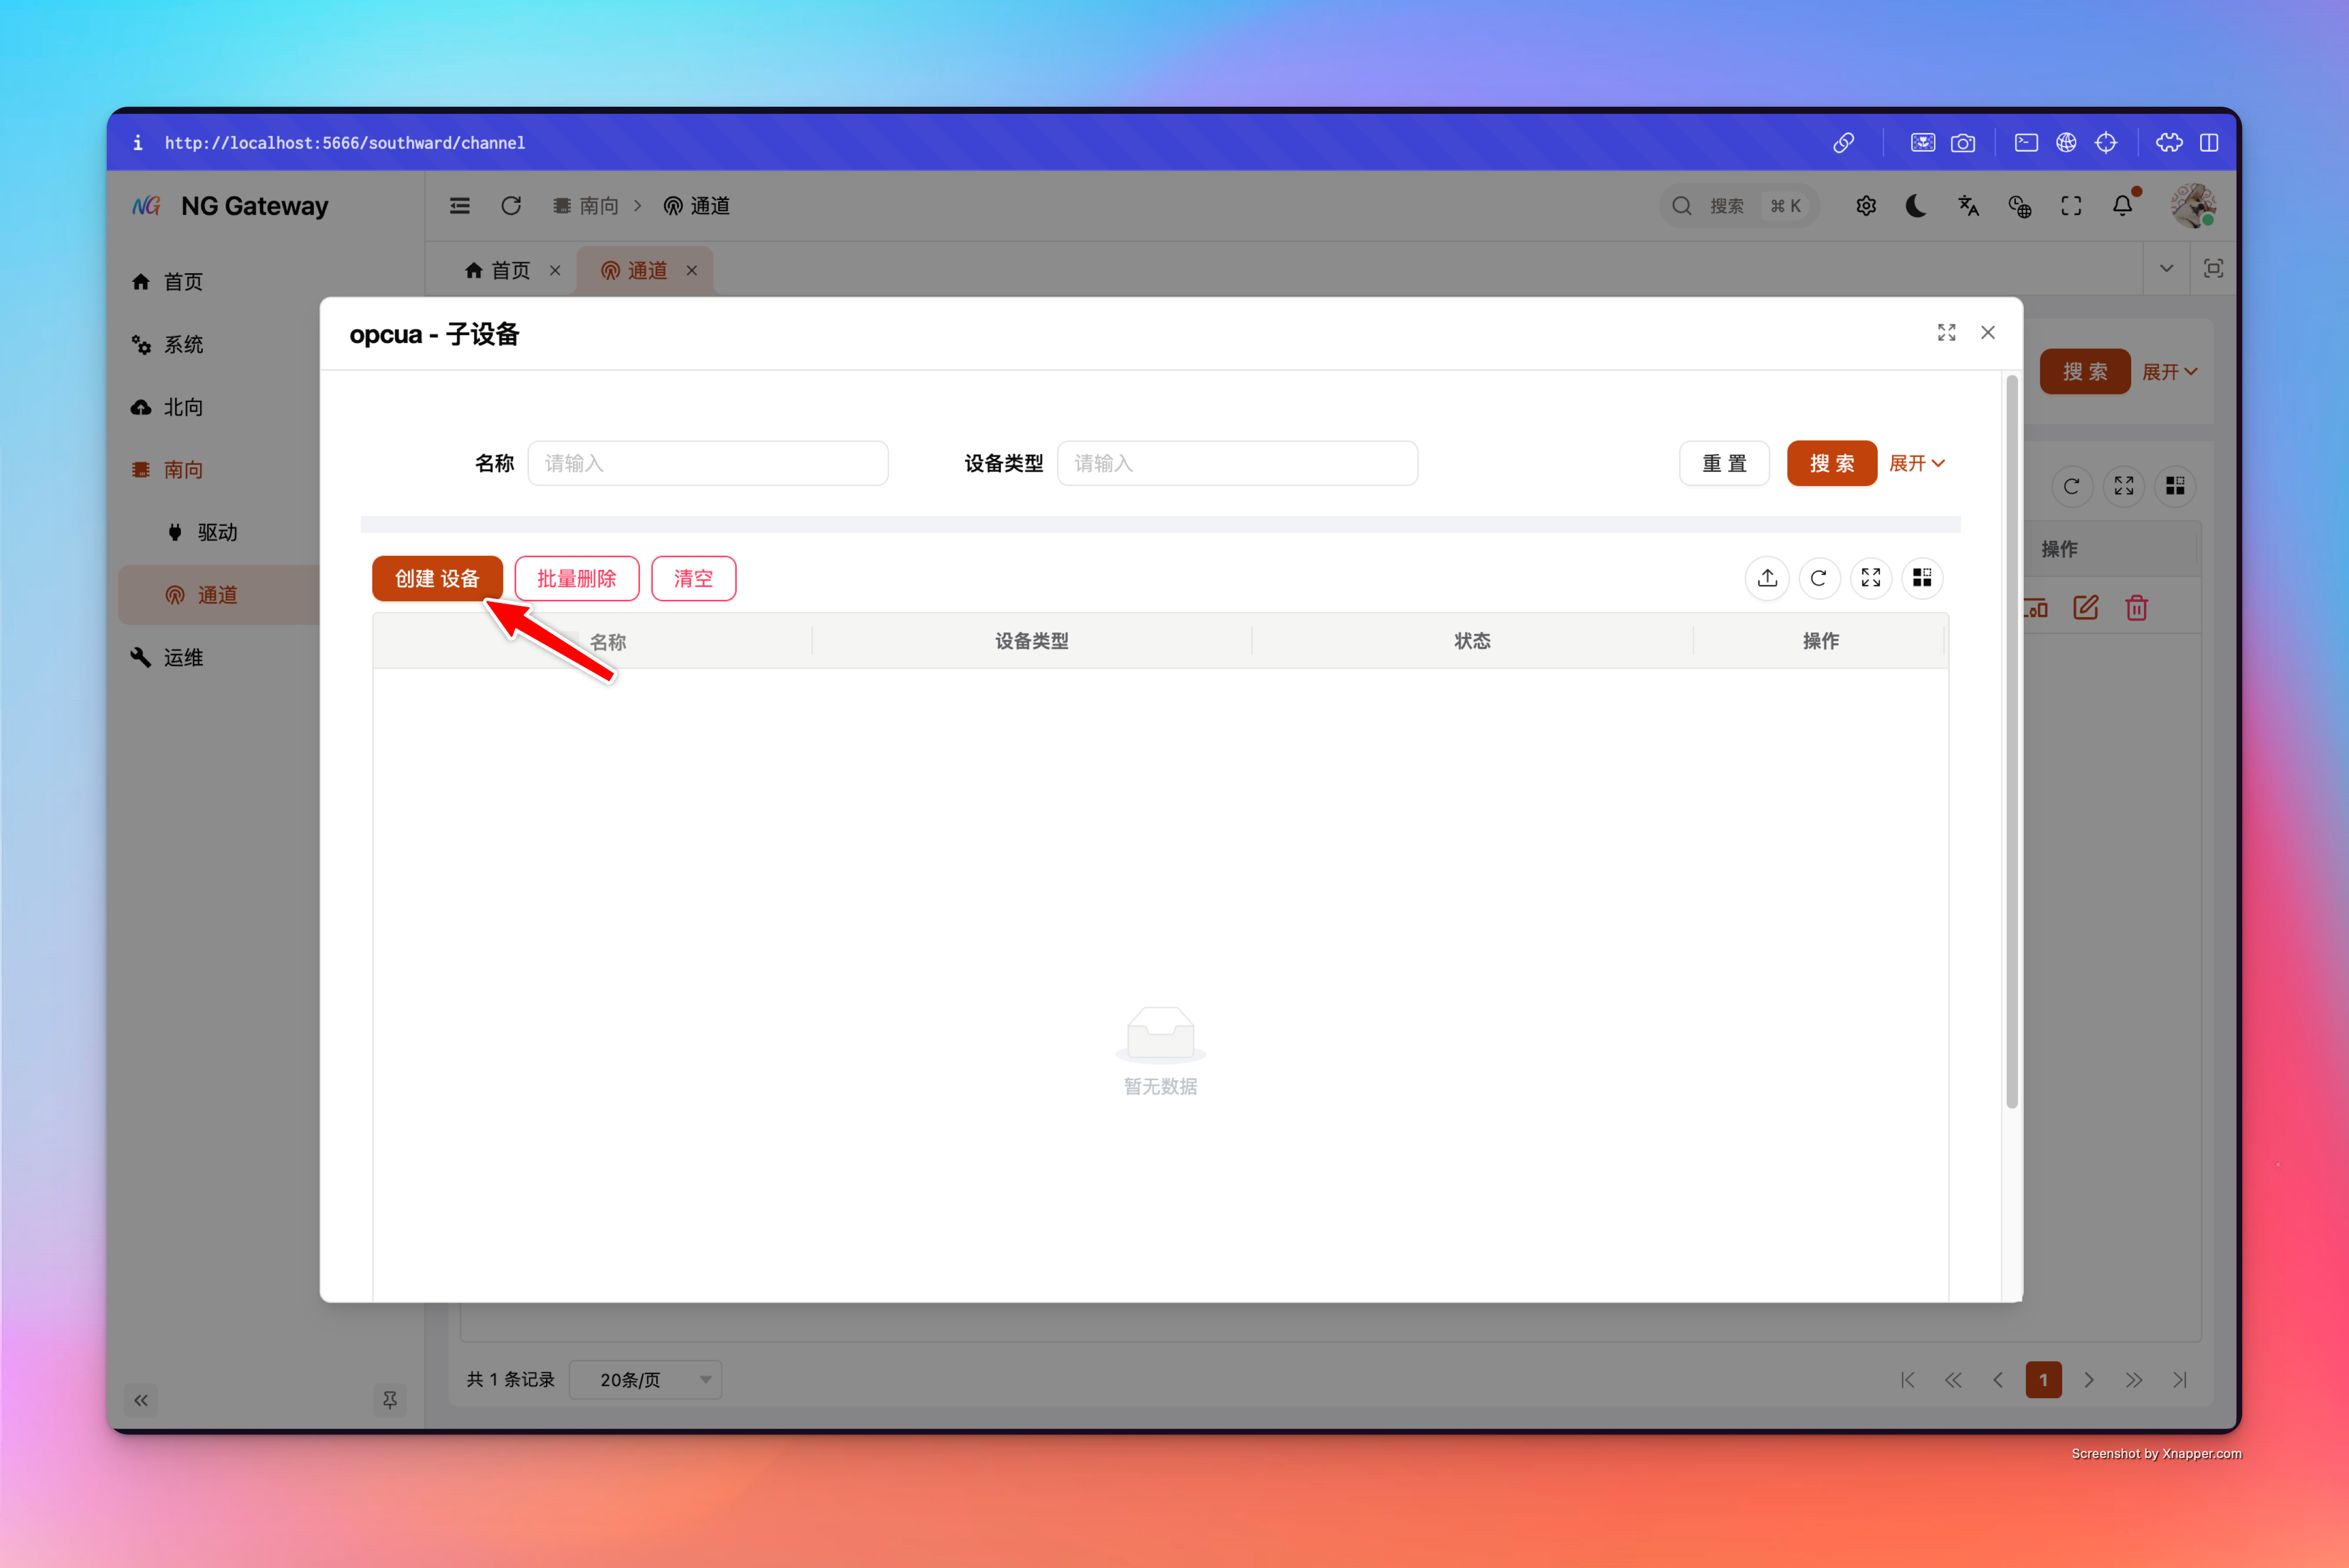Switch to the 首页 tab
This screenshot has height=1568, width=2349.
click(x=510, y=270)
